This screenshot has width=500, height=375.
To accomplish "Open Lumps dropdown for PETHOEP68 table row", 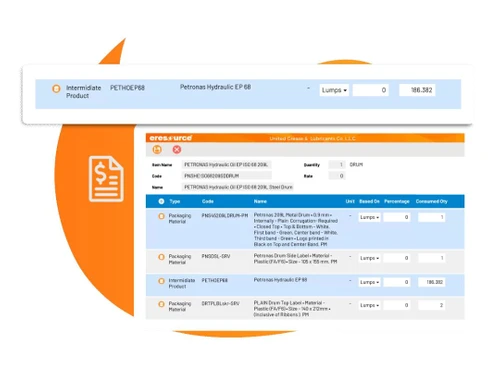I will [369, 282].
